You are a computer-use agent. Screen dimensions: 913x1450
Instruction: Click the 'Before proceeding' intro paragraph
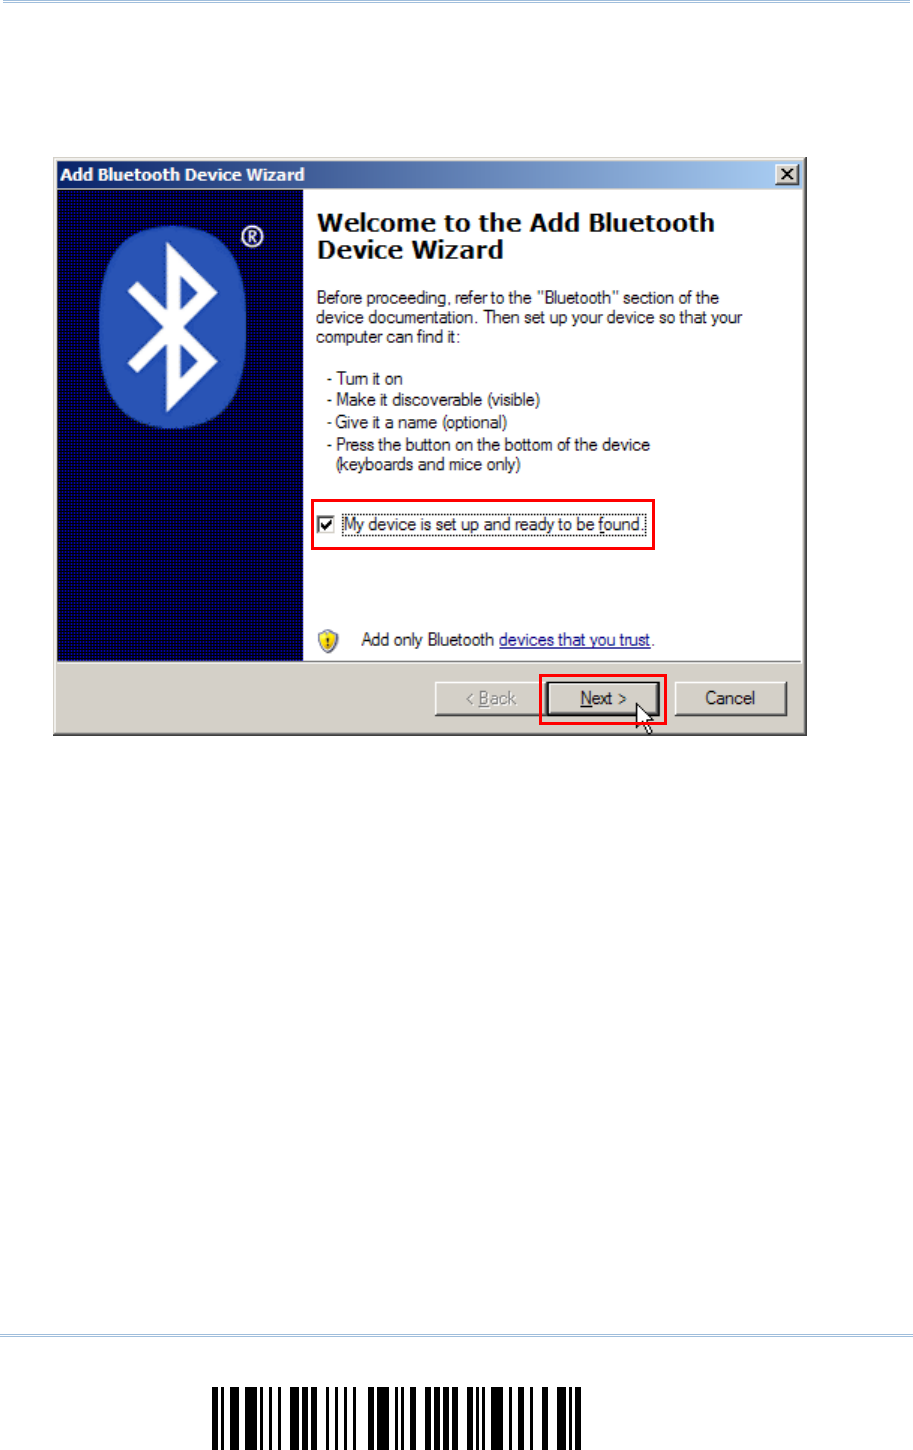click(529, 317)
